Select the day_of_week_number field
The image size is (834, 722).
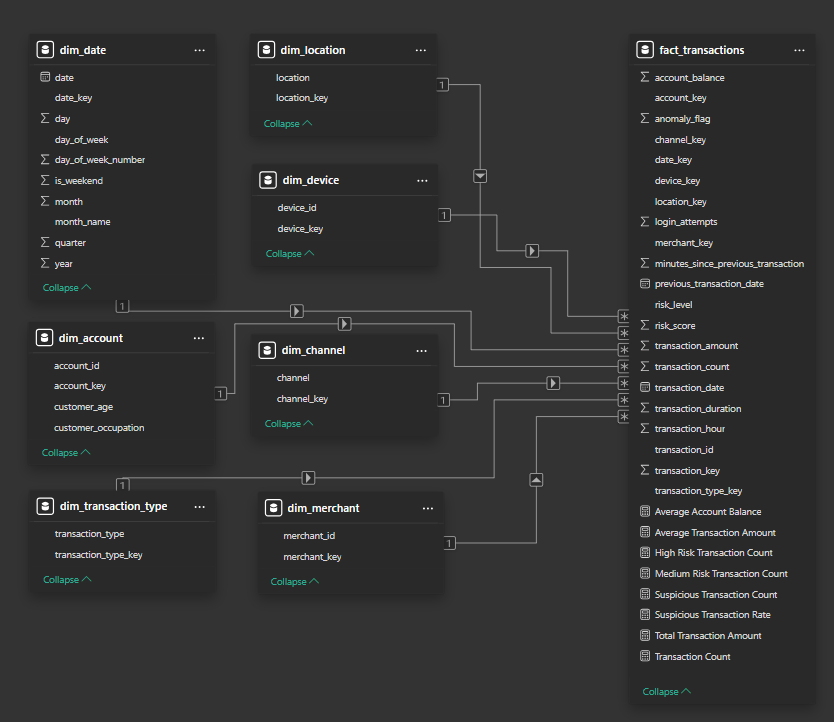coord(99,160)
